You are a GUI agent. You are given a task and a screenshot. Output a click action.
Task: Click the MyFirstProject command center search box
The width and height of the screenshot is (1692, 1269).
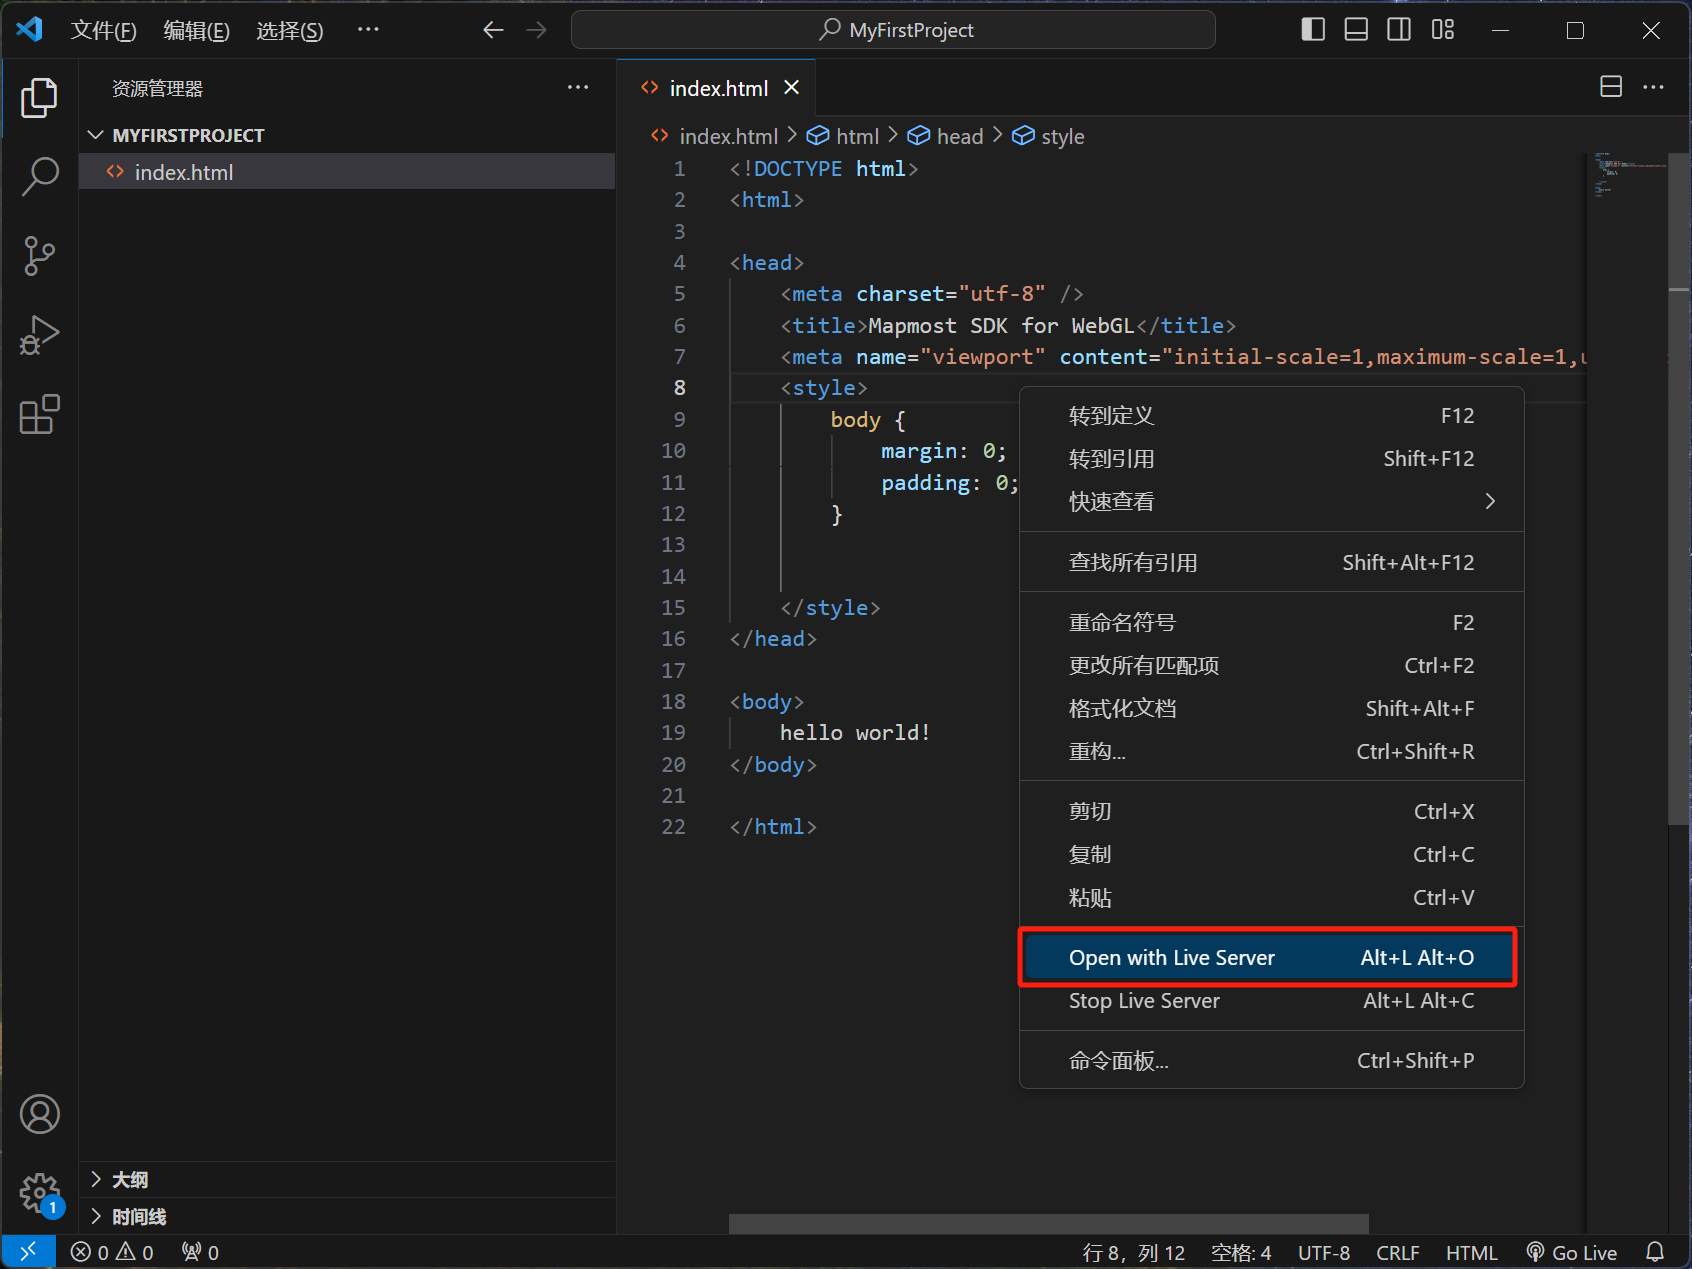(893, 30)
